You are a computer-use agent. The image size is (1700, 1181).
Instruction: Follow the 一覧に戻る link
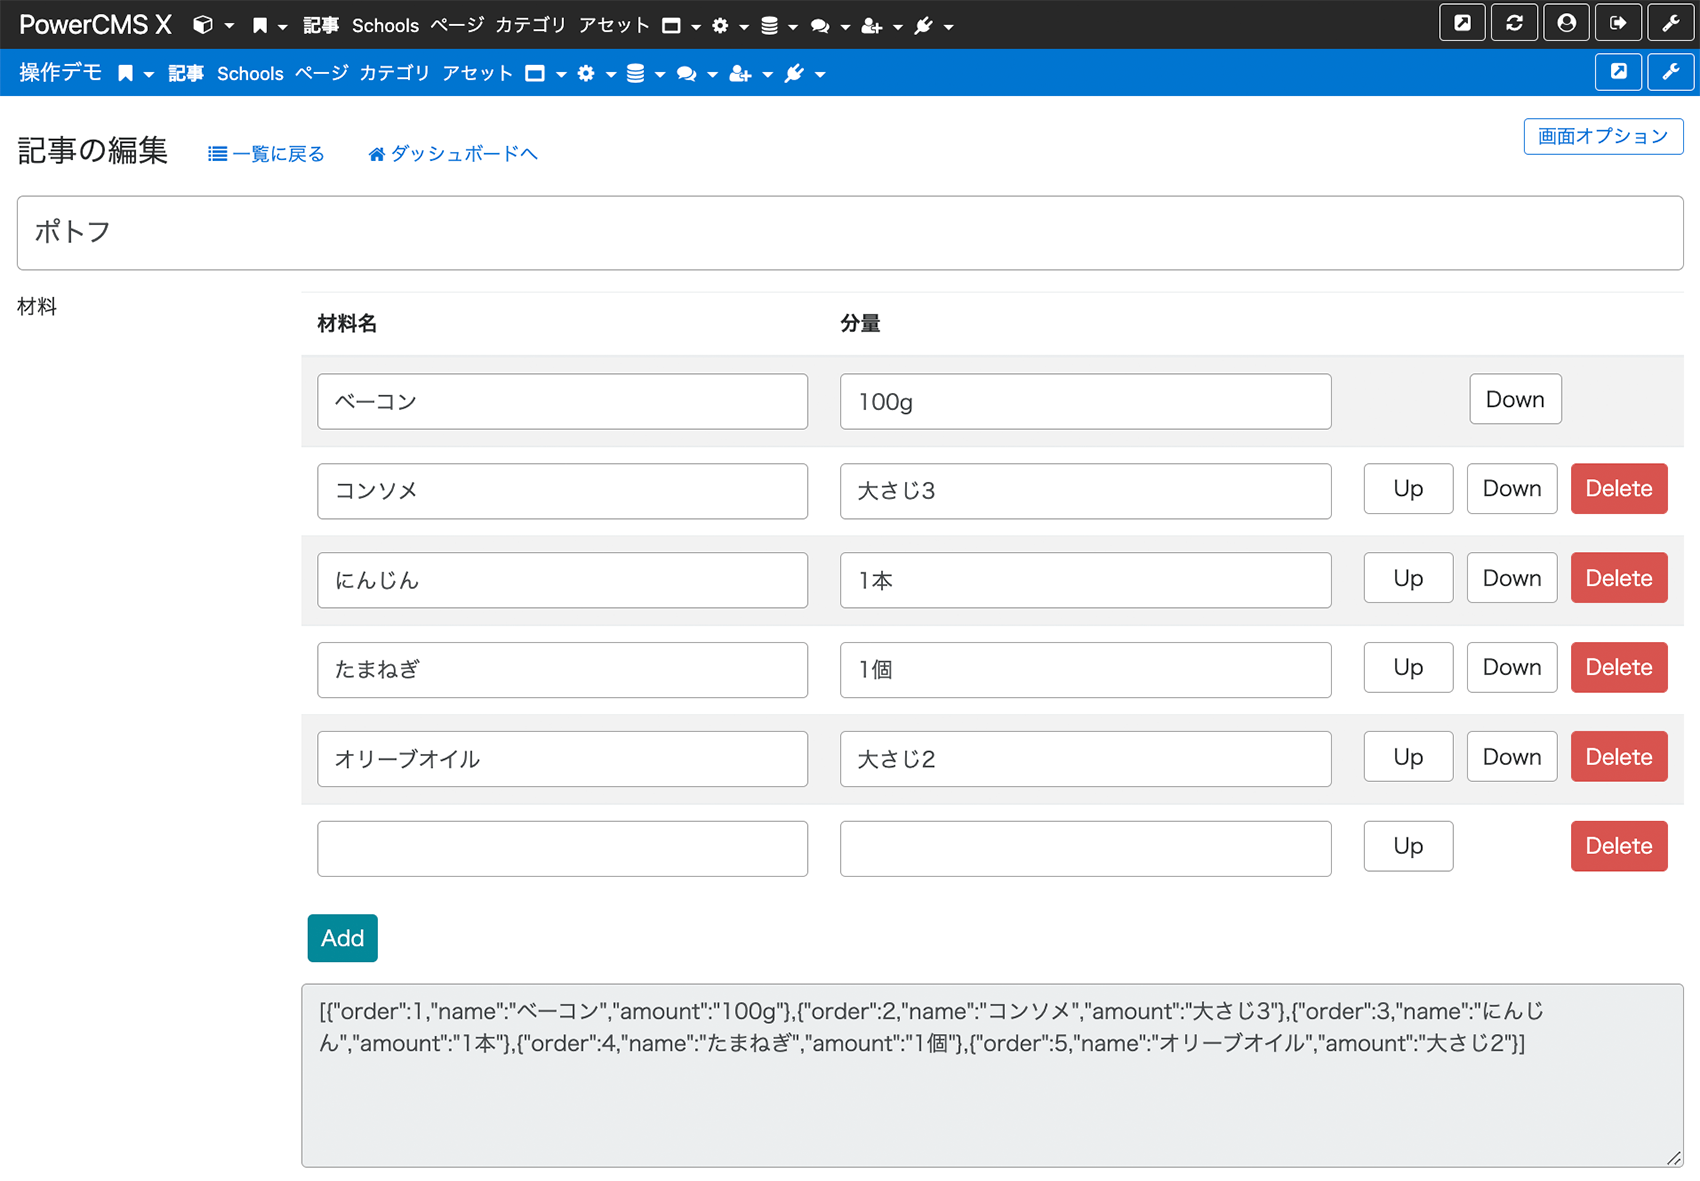pos(266,153)
